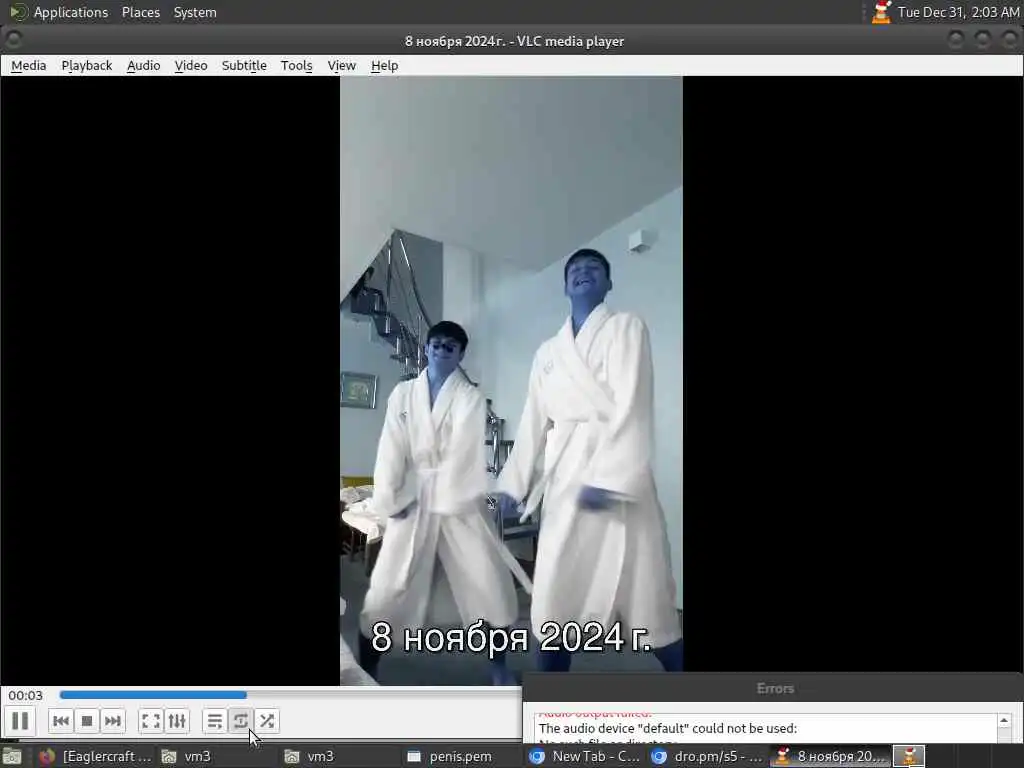Screen dimensions: 1024x768
Task: Pause the video playback
Action: point(20,721)
